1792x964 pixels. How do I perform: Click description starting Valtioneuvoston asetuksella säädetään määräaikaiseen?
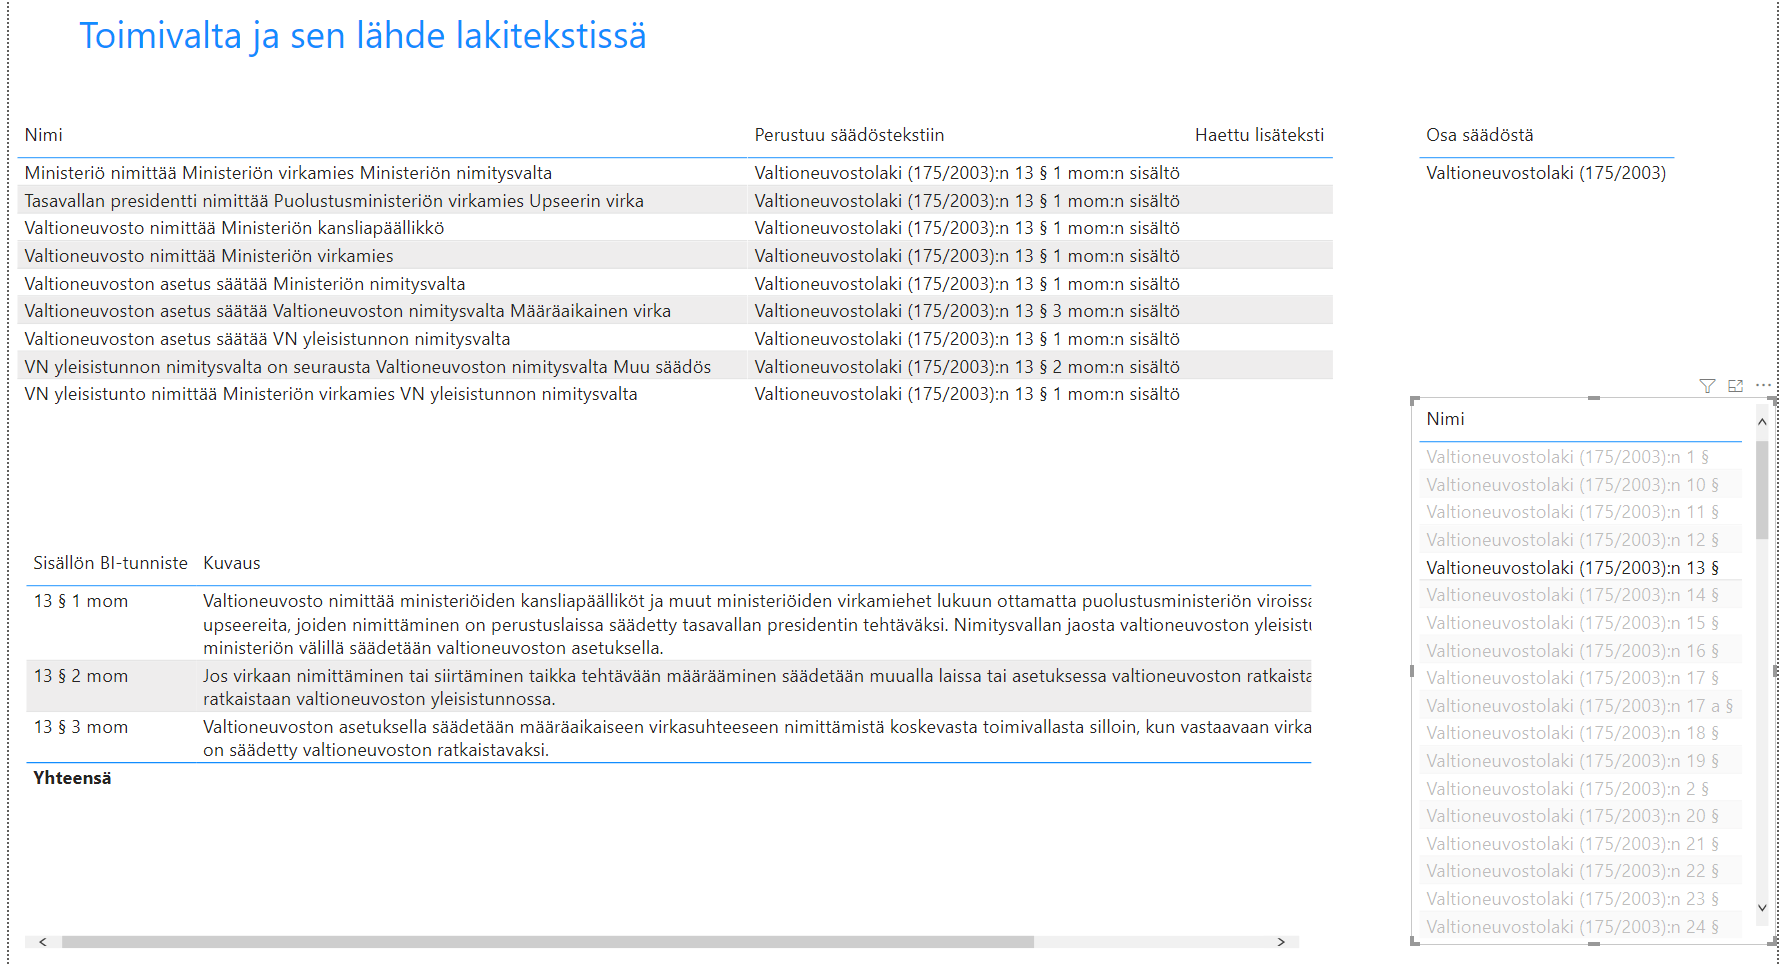pos(757,738)
